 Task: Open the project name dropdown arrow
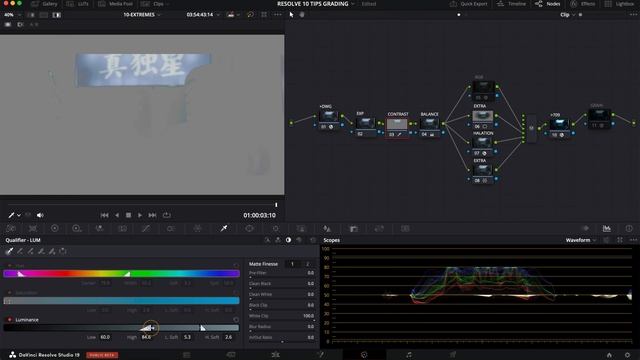tap(353, 4)
